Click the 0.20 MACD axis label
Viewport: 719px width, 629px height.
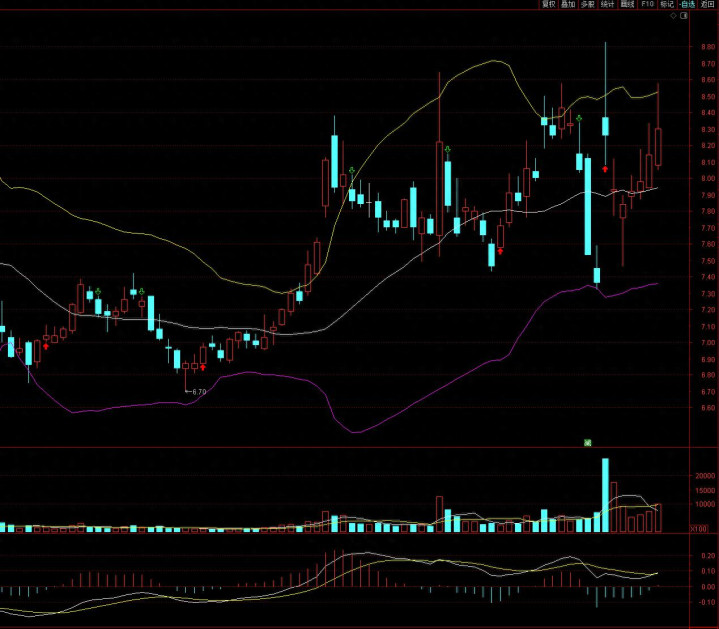[708, 556]
